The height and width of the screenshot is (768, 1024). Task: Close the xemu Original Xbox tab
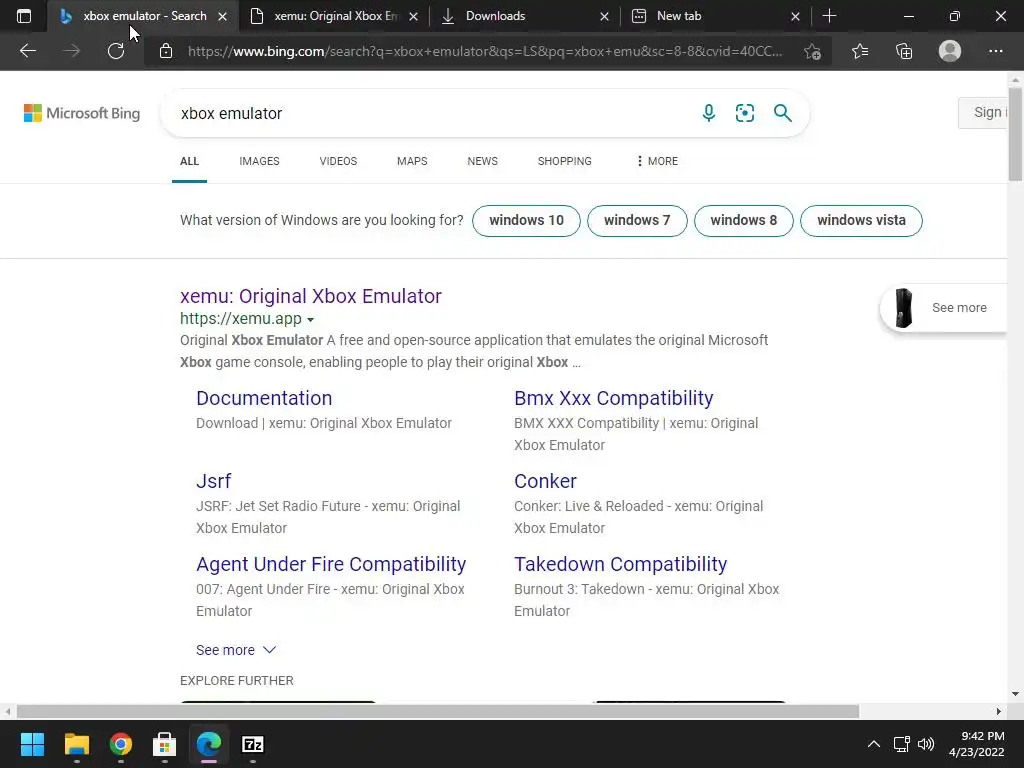tap(413, 16)
